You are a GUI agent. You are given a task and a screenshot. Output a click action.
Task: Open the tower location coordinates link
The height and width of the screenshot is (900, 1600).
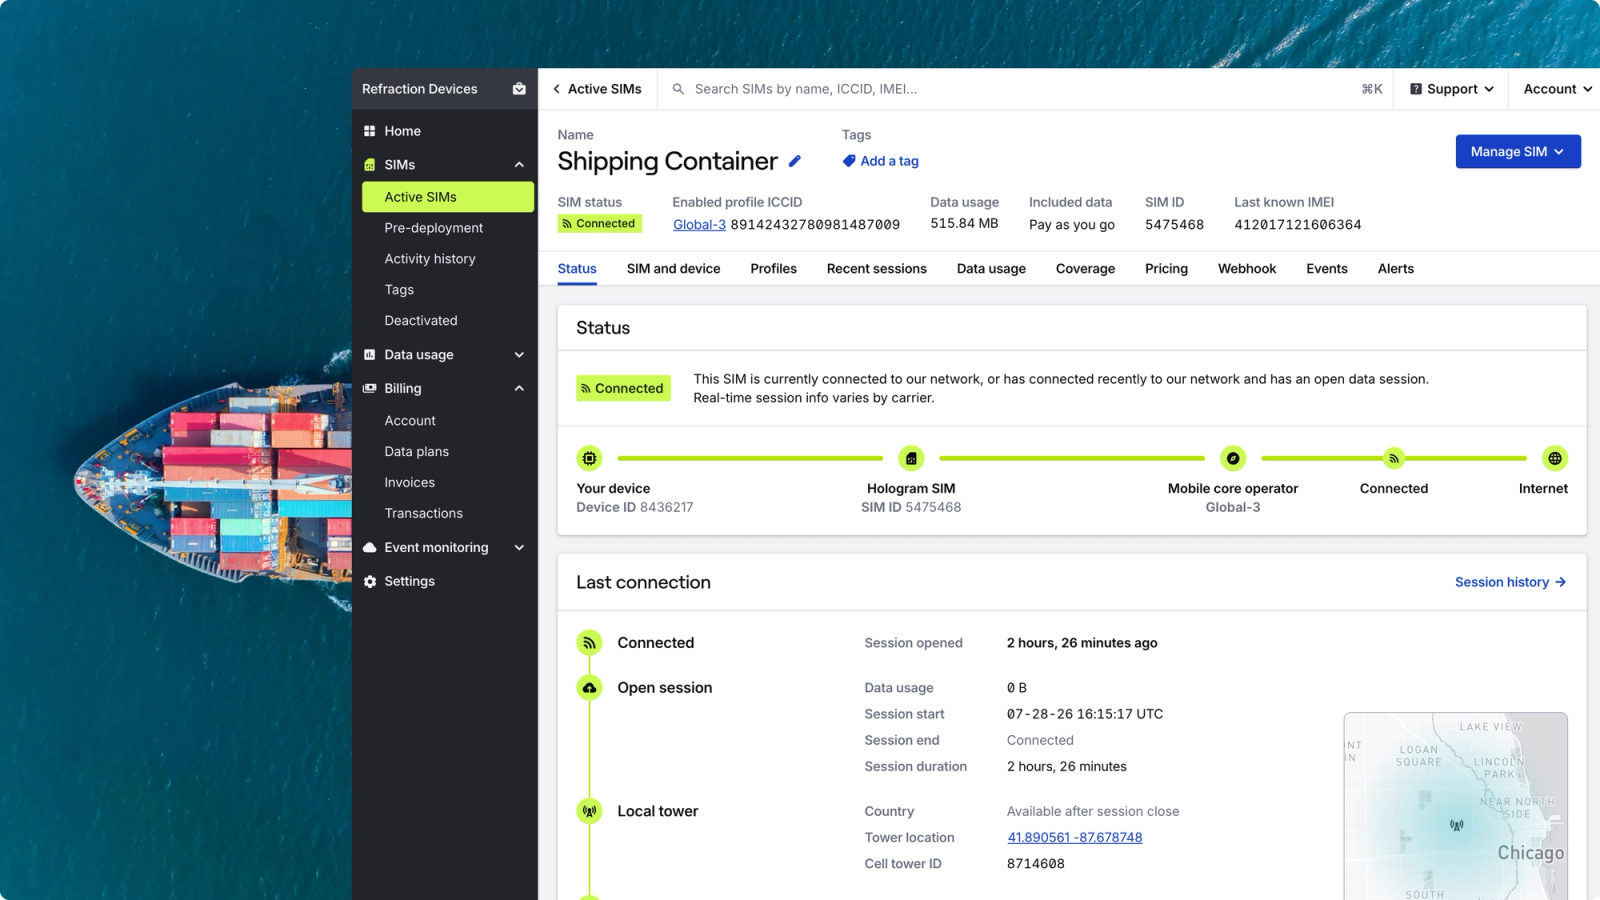1075,838
